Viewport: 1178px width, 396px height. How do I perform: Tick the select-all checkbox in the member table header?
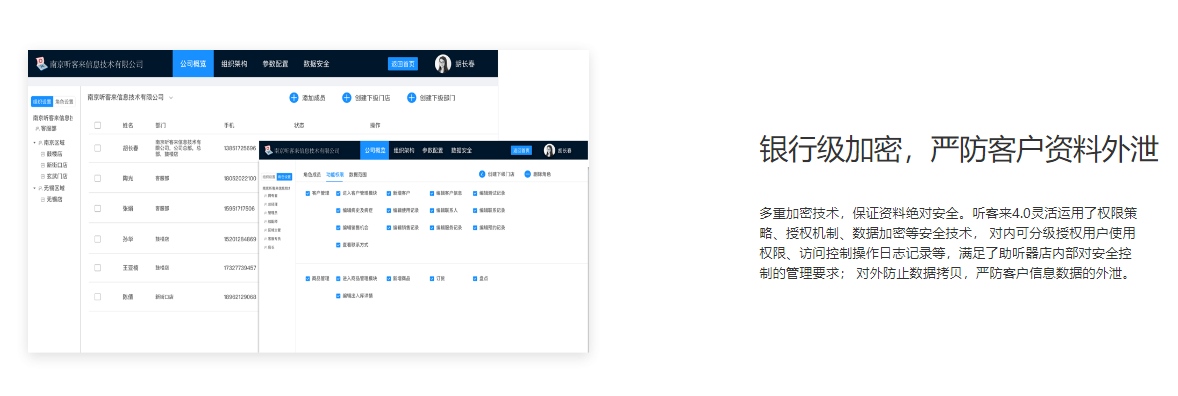pyautogui.click(x=98, y=125)
